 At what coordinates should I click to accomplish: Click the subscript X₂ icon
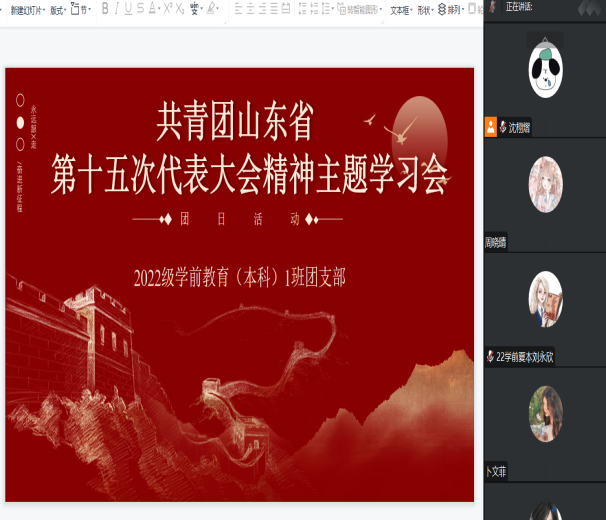178,9
